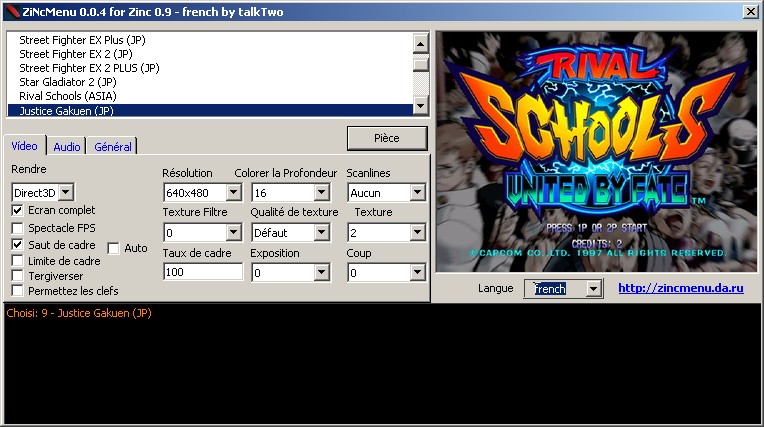Toggle the Tergiverser checkbox
The image size is (764, 427).
[18, 275]
